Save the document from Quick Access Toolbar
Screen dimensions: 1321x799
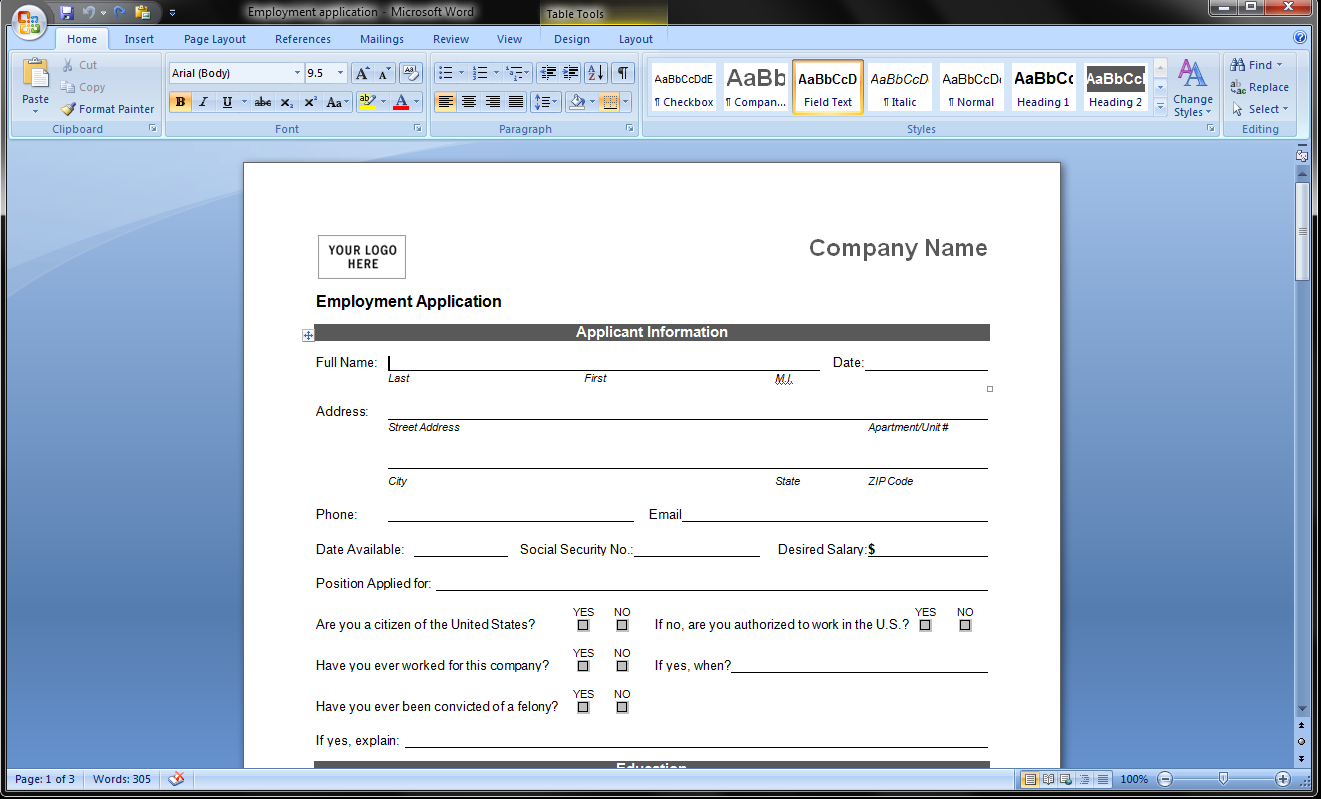coord(66,12)
